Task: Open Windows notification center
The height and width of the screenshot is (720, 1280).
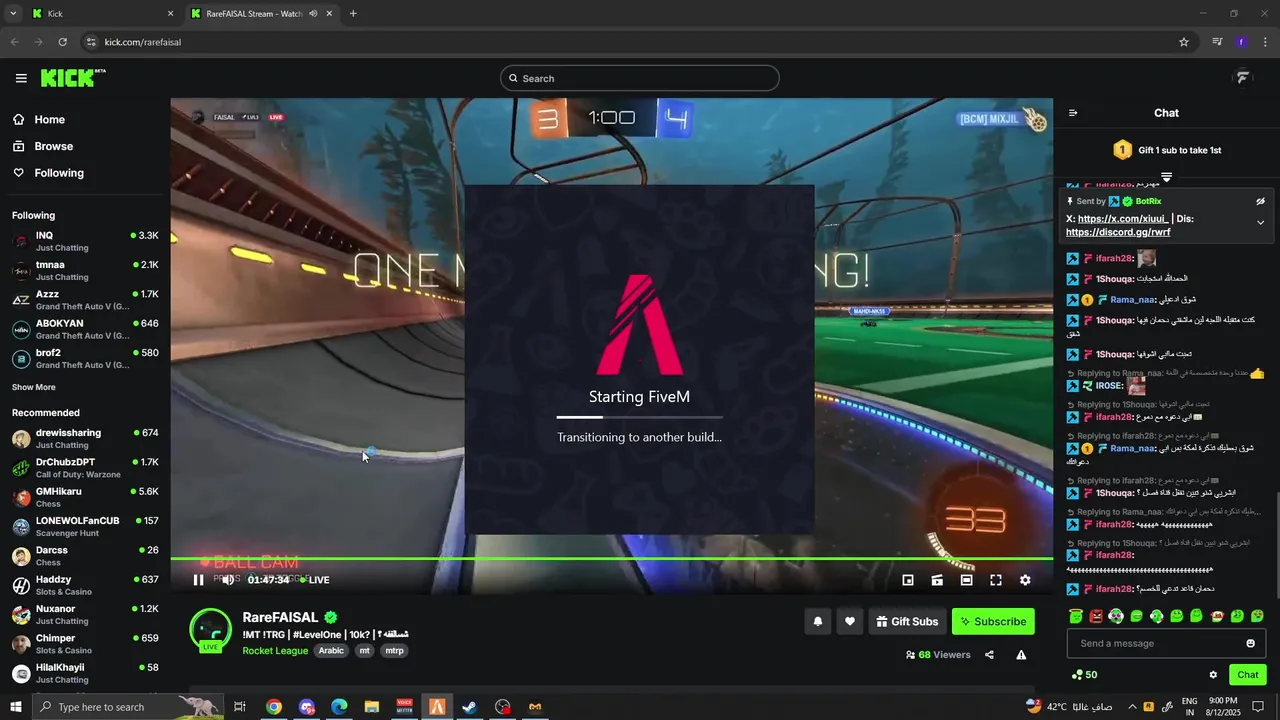Action: pyautogui.click(x=1258, y=707)
